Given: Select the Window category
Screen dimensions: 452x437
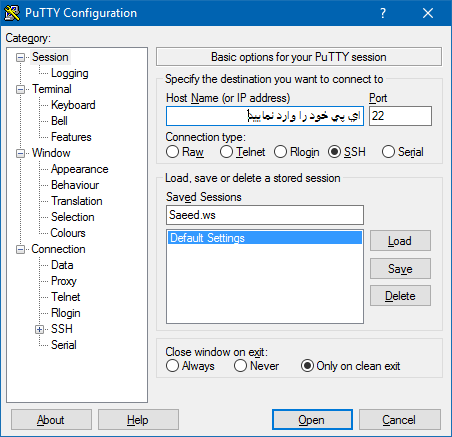Looking at the screenshot, I should click(51, 153).
